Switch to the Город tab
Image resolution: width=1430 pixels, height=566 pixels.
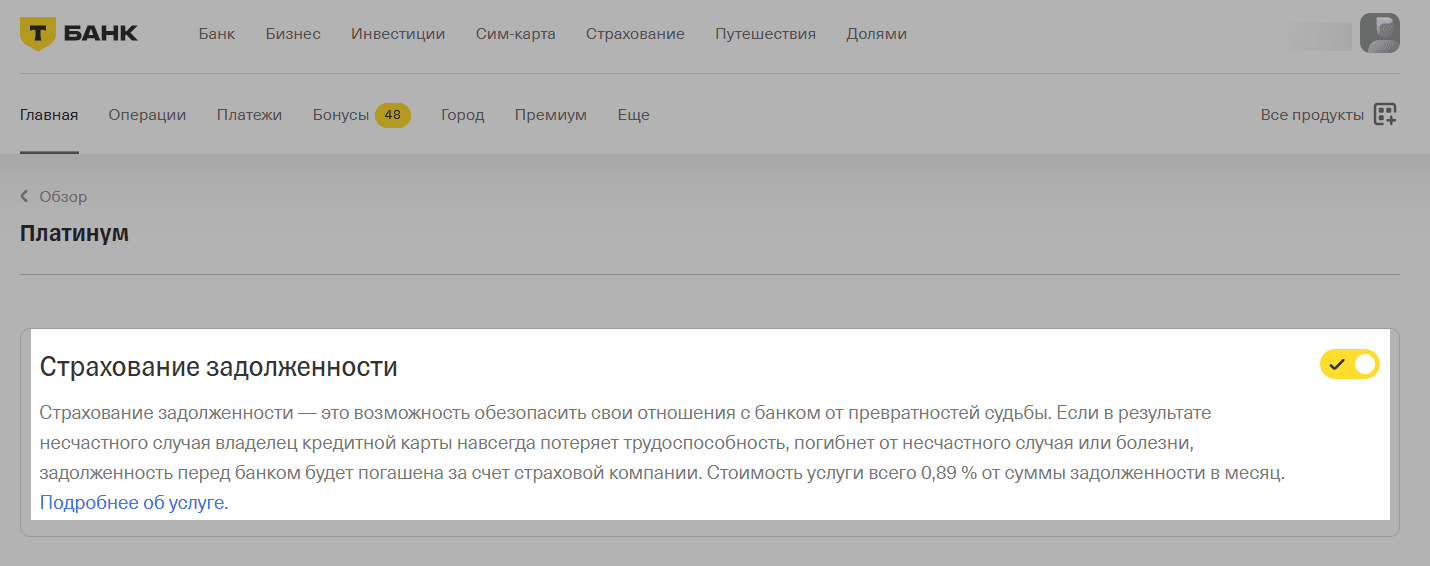click(463, 115)
